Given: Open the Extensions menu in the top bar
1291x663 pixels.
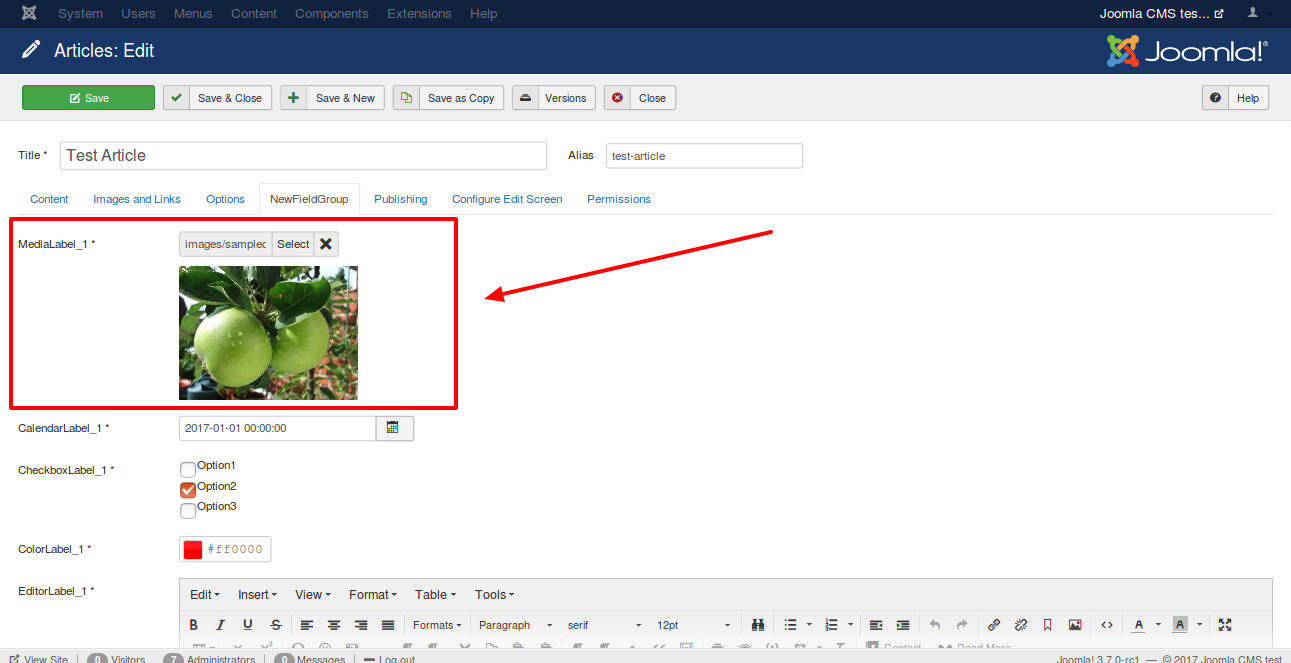Looking at the screenshot, I should click(x=420, y=14).
